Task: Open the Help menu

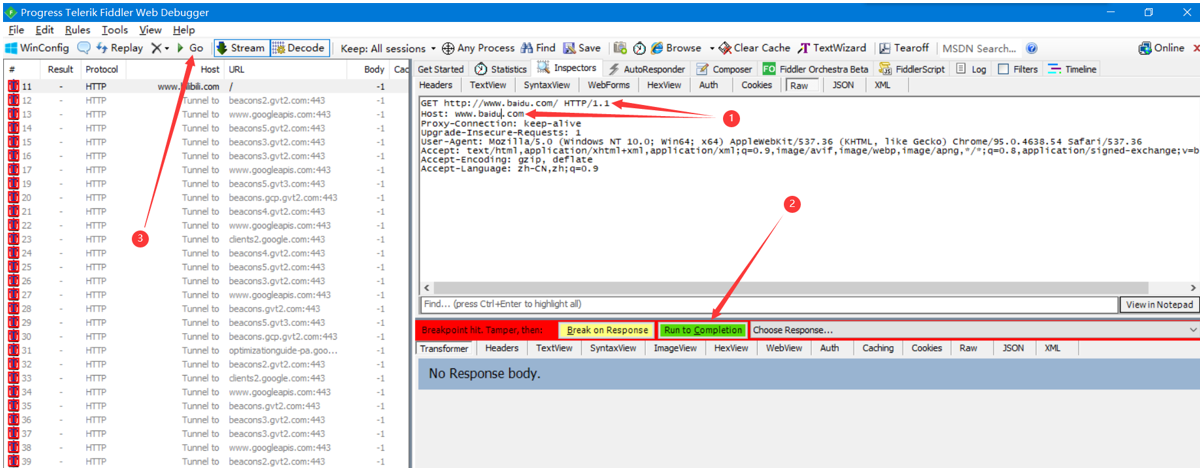Action: 184,30
